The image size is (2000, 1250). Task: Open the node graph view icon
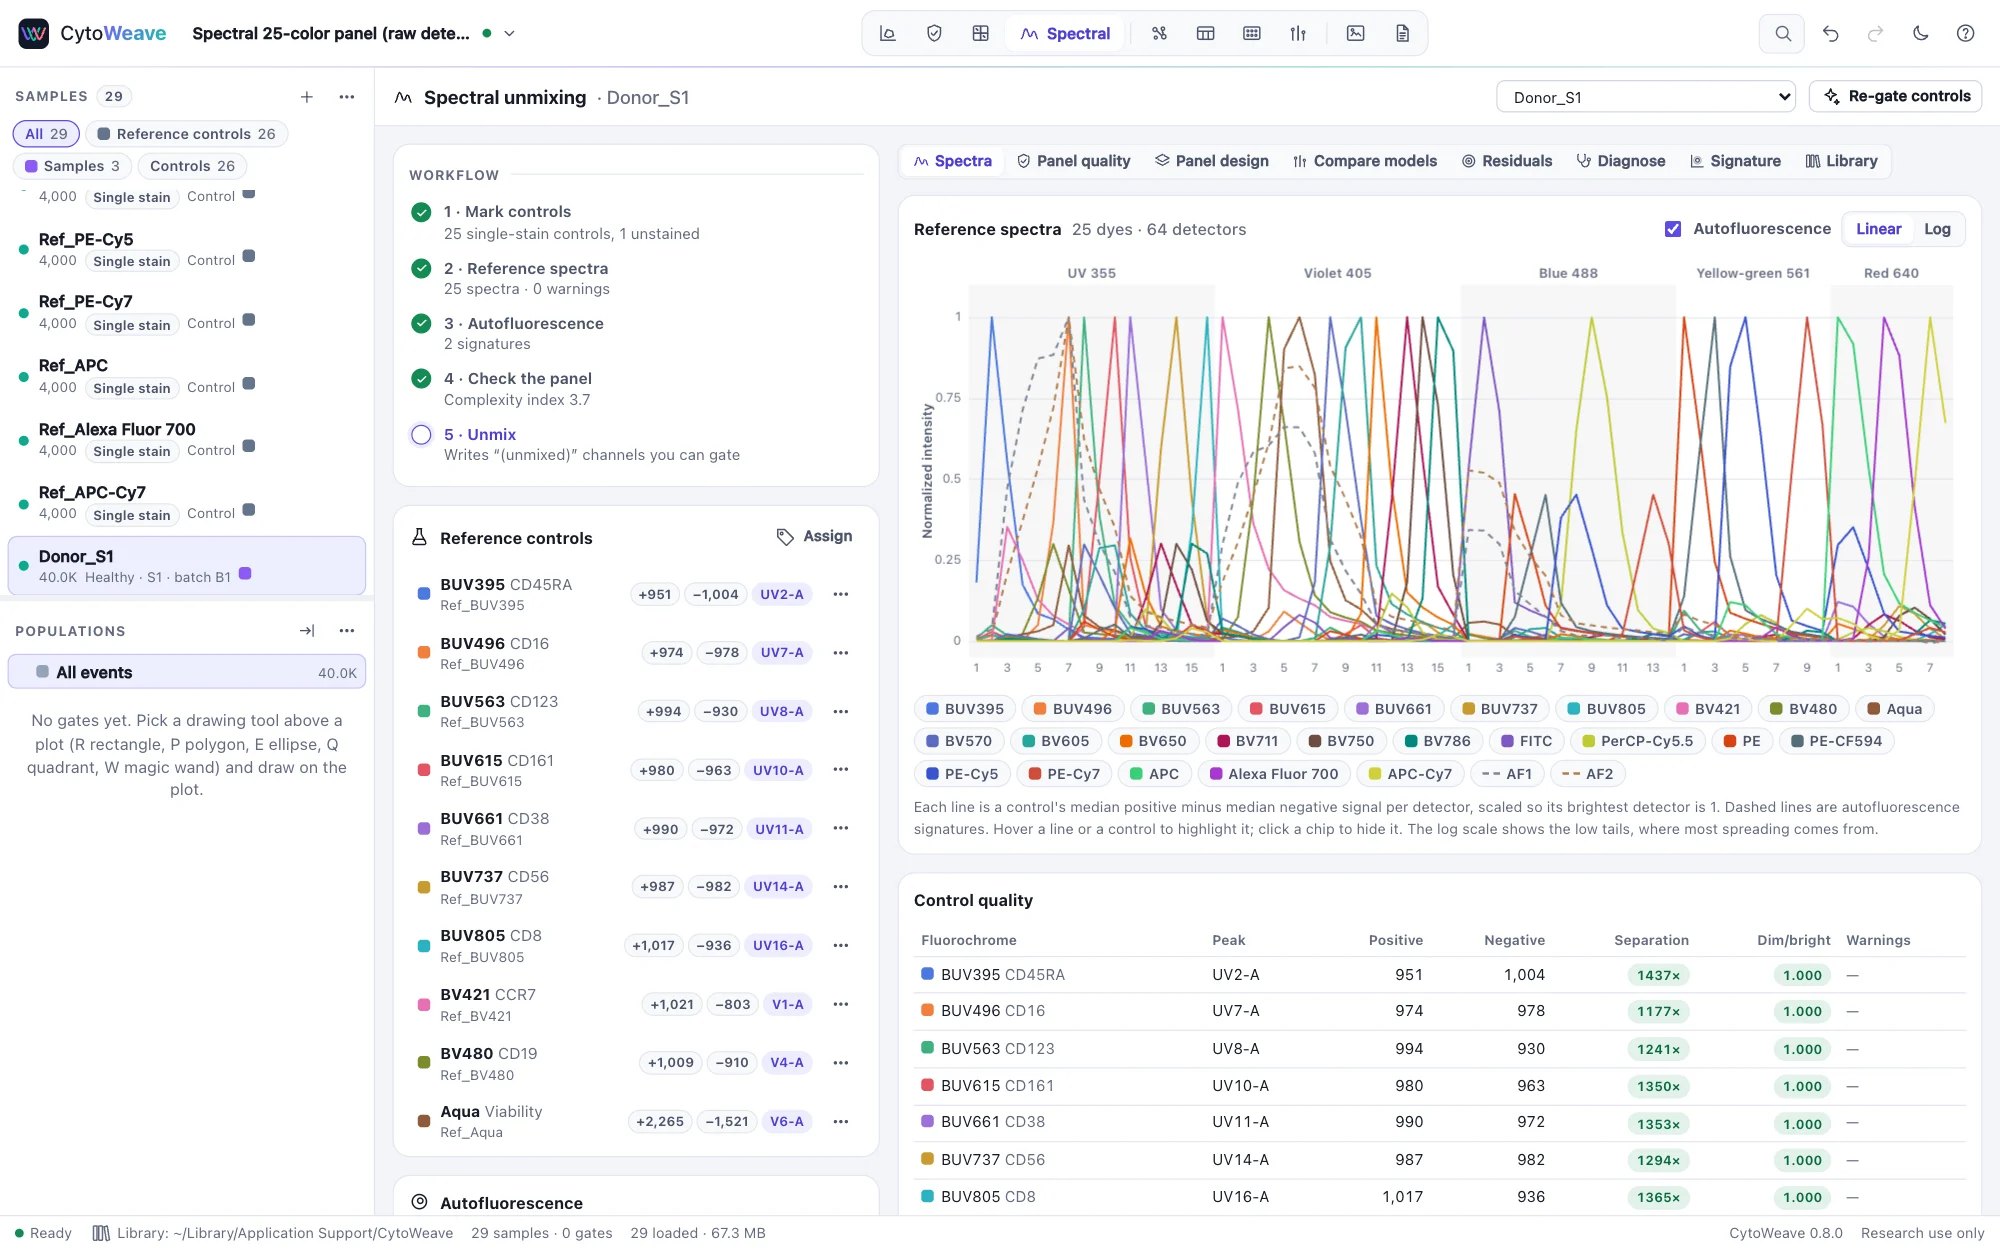pyautogui.click(x=1159, y=33)
